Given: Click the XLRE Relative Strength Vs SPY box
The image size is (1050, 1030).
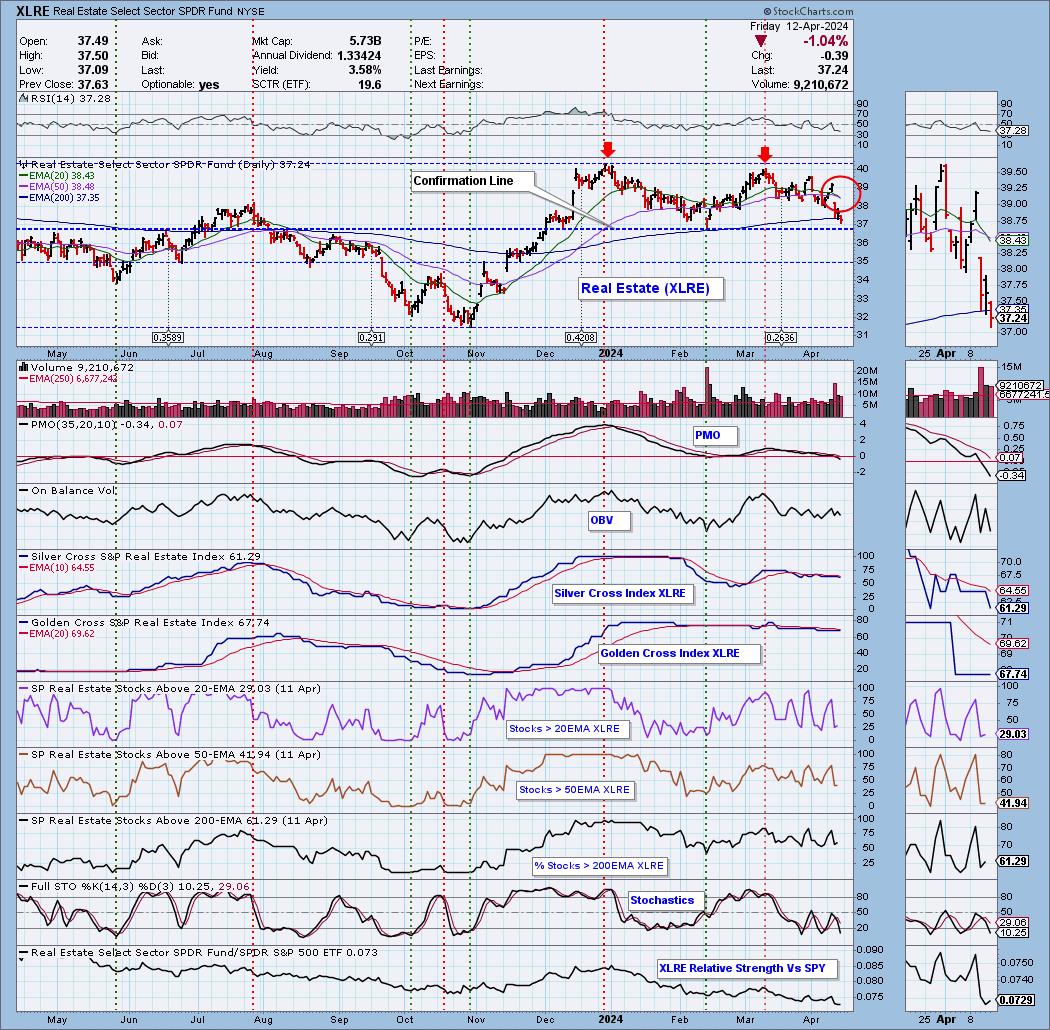Looking at the screenshot, I should [x=747, y=968].
